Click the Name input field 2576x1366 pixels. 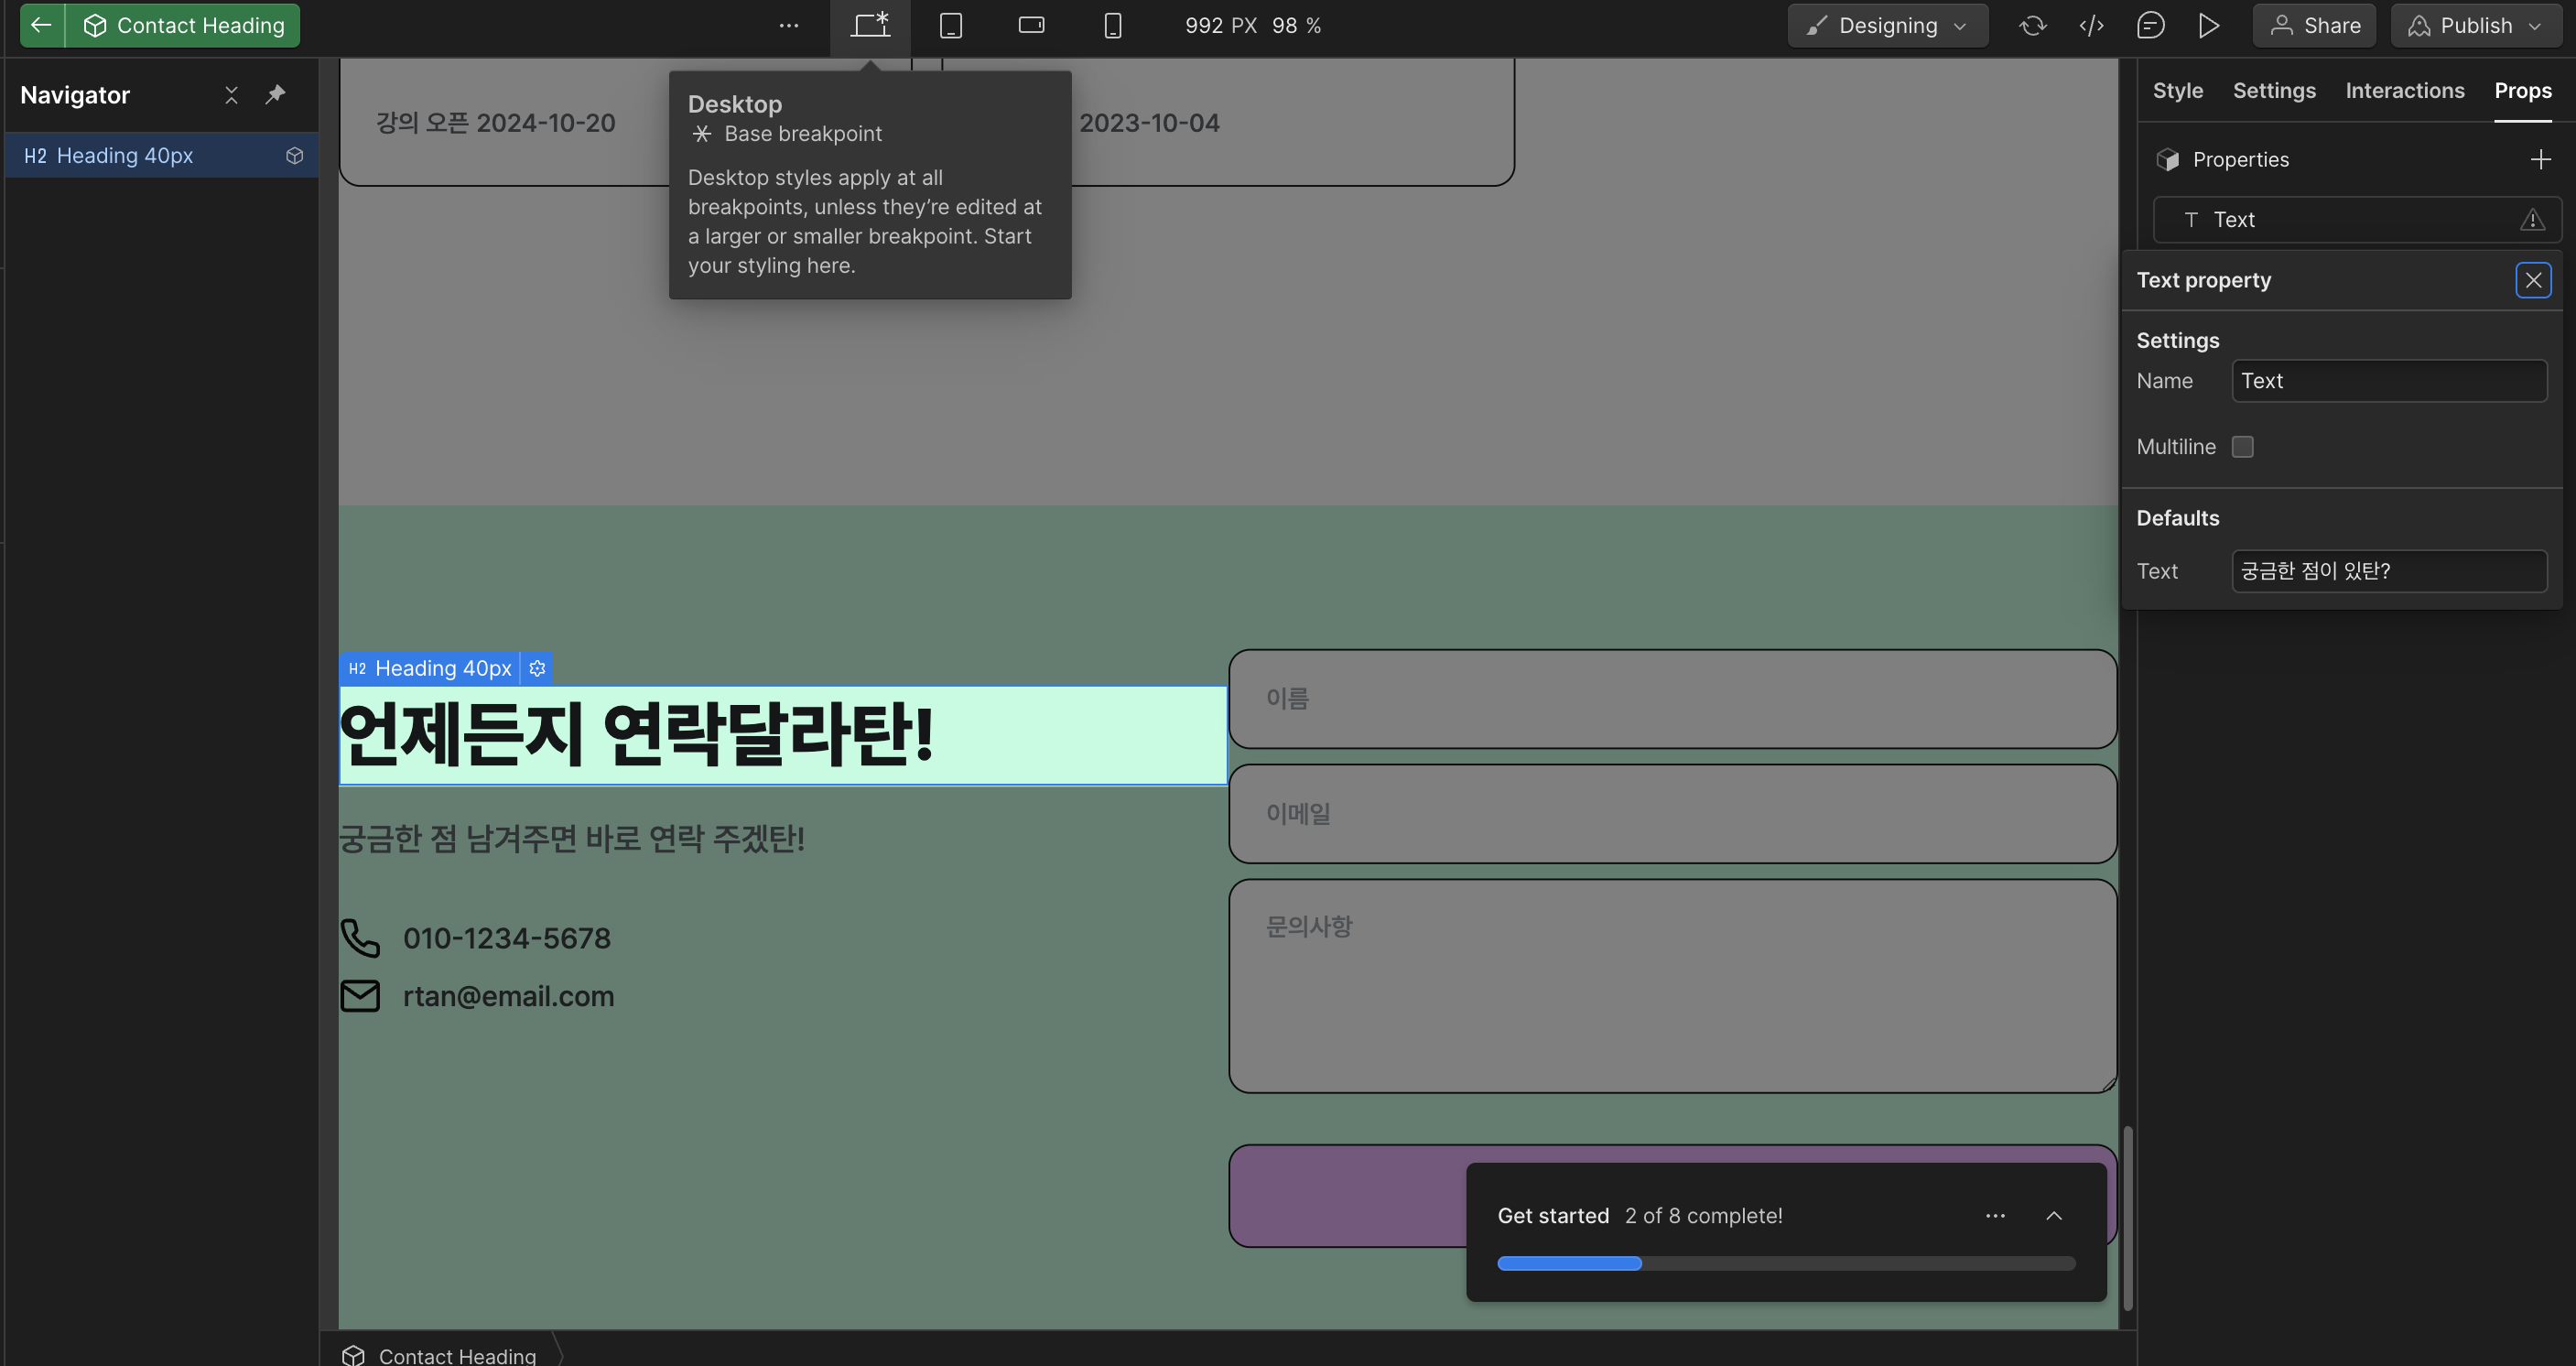point(2389,381)
